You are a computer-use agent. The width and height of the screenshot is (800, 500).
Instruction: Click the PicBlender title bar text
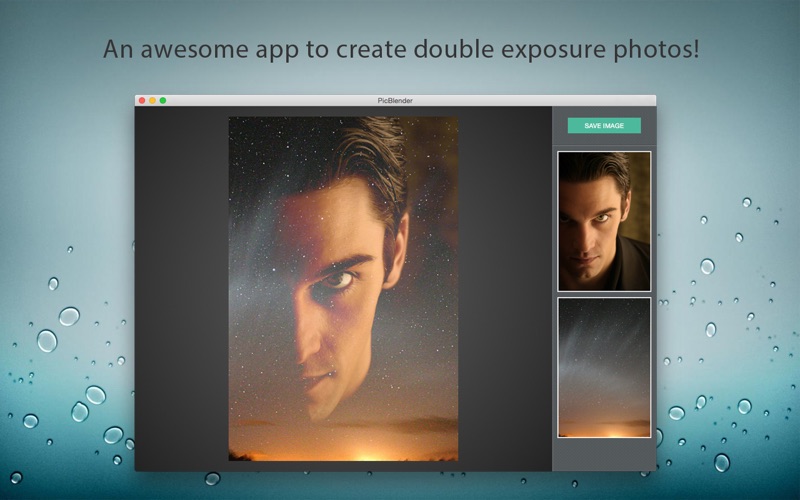[395, 101]
